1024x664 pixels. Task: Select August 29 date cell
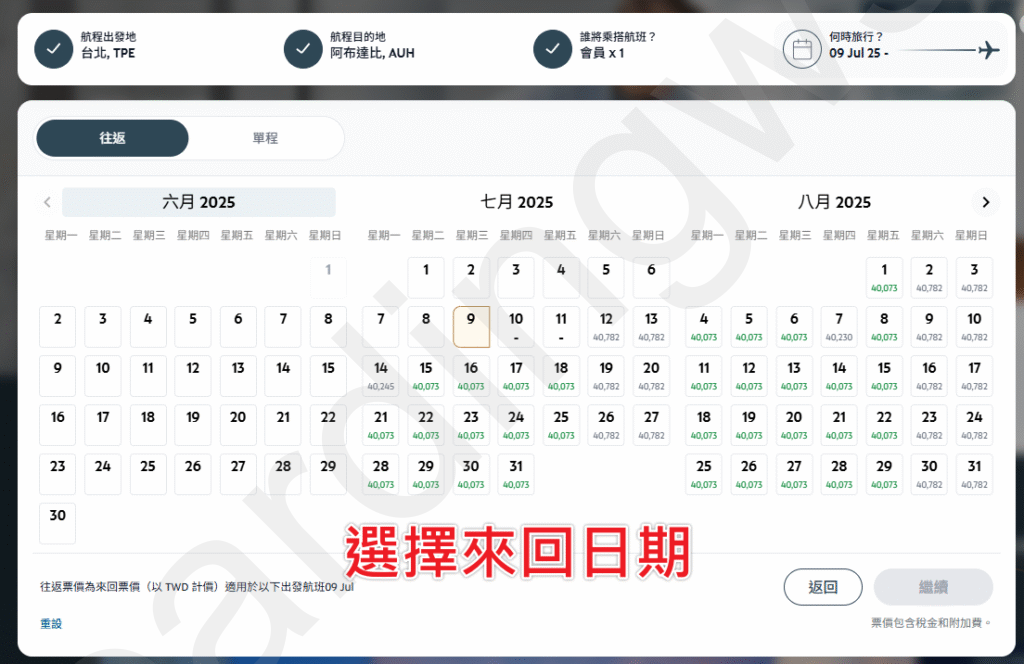[x=884, y=474]
